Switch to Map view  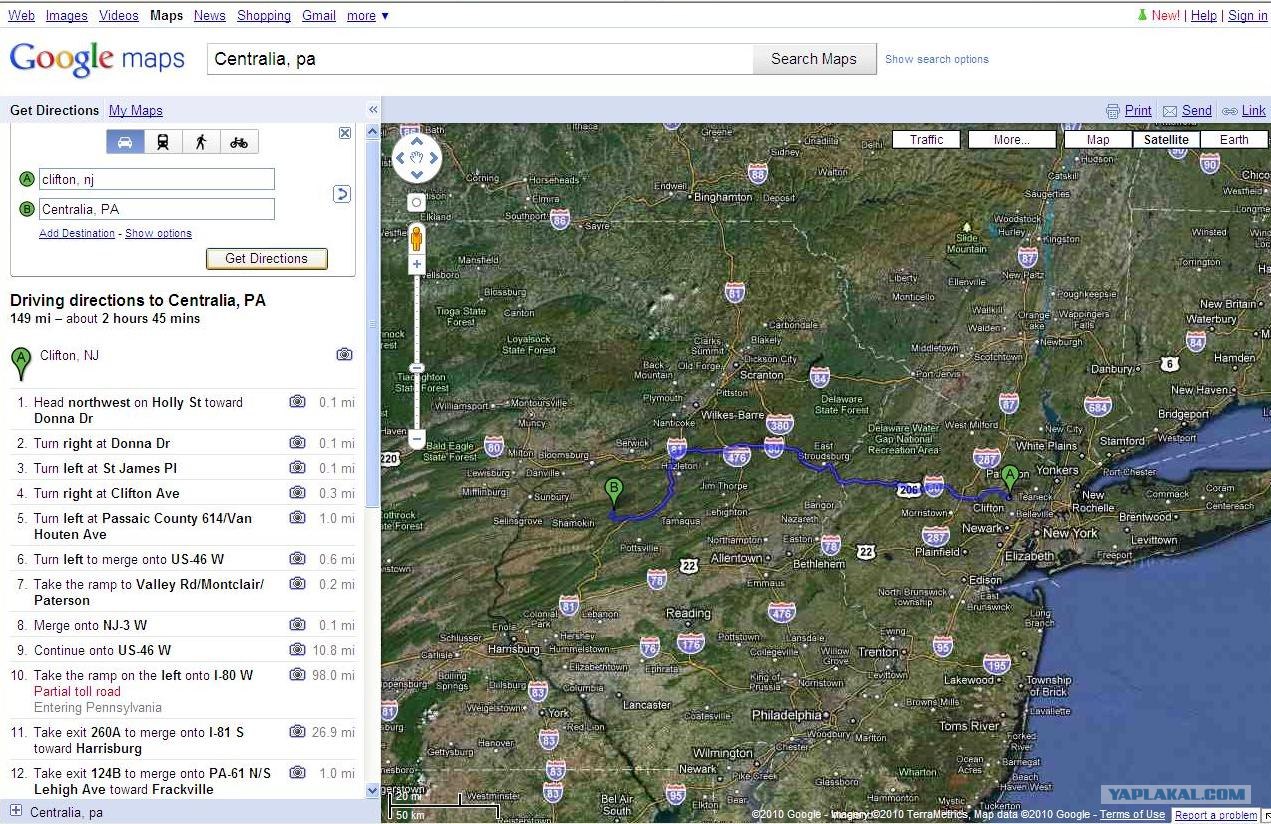click(1098, 140)
